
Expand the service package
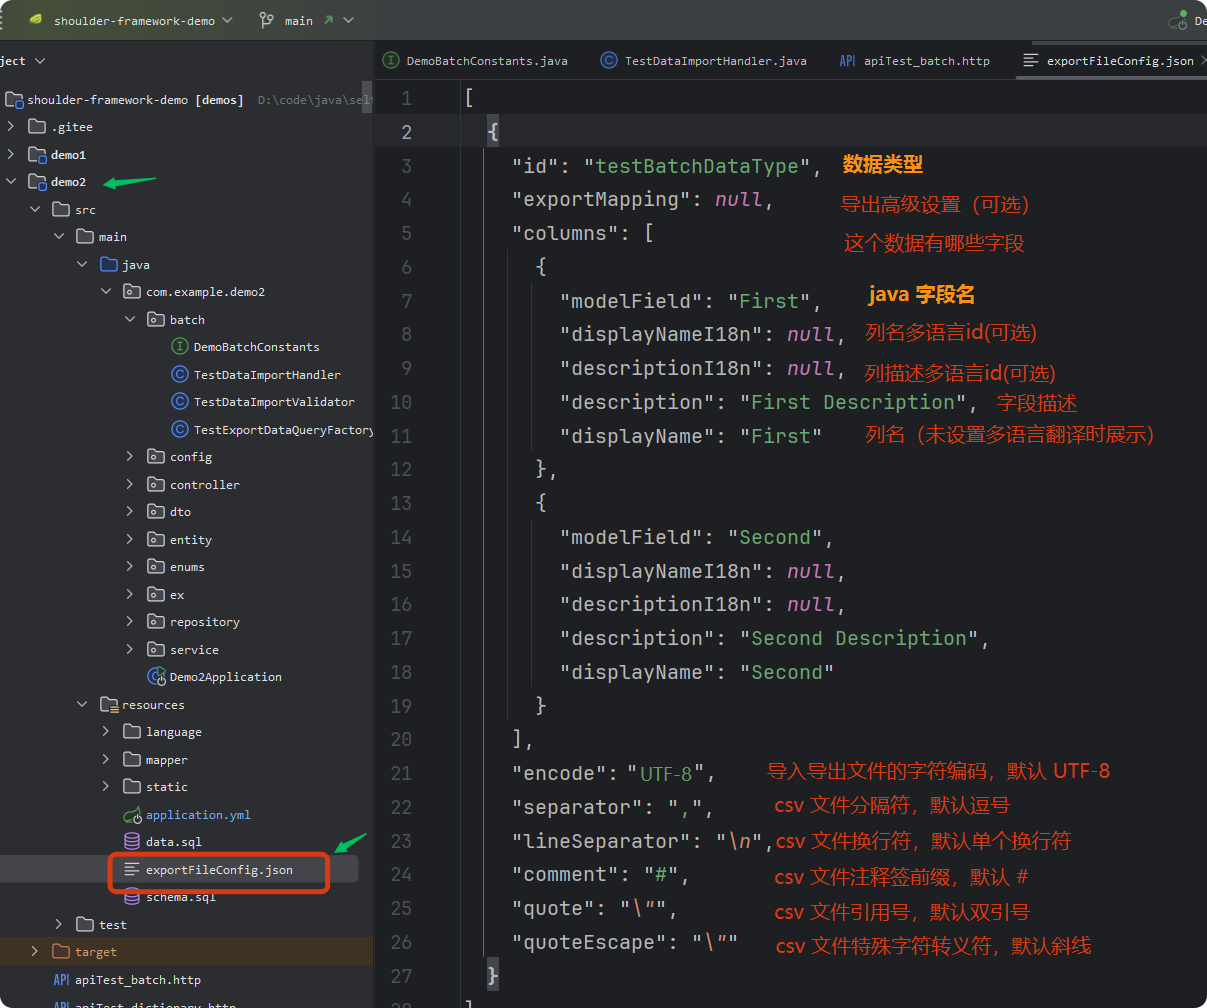130,650
